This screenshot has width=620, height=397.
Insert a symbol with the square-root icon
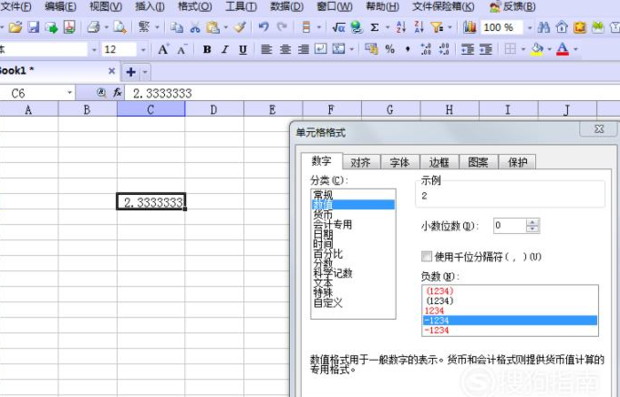point(338,27)
